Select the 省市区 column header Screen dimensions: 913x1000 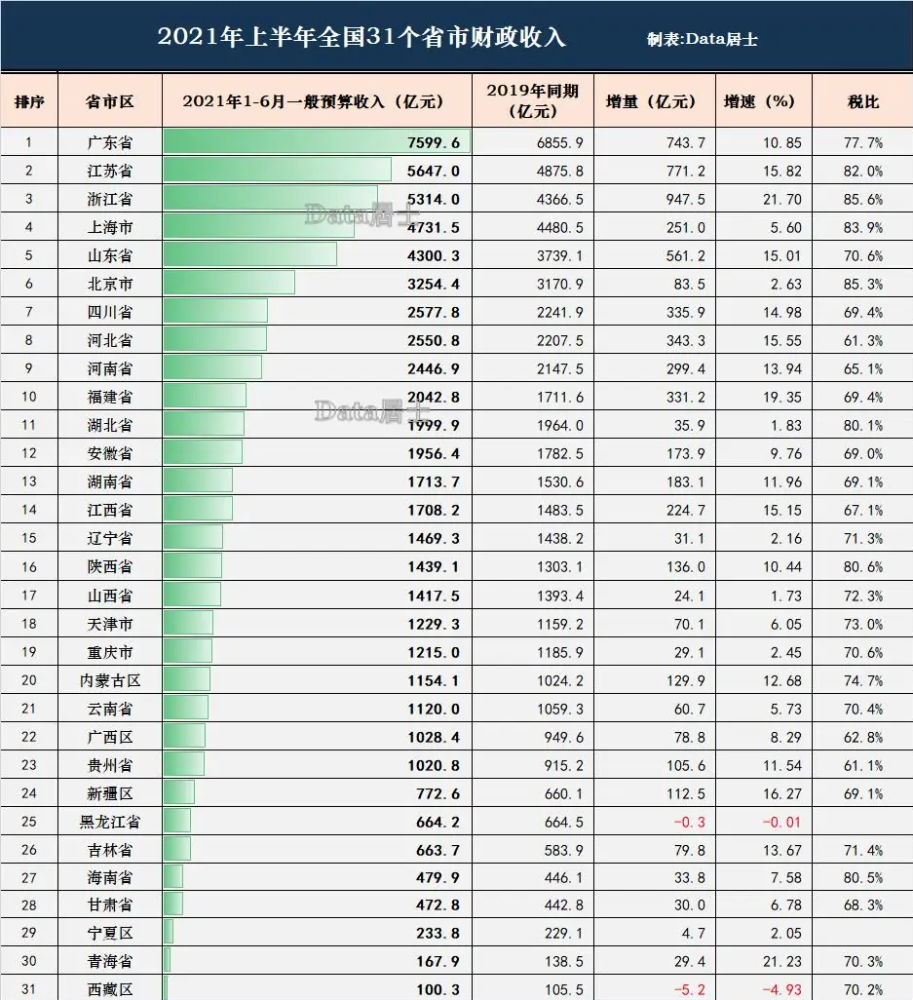coord(110,101)
